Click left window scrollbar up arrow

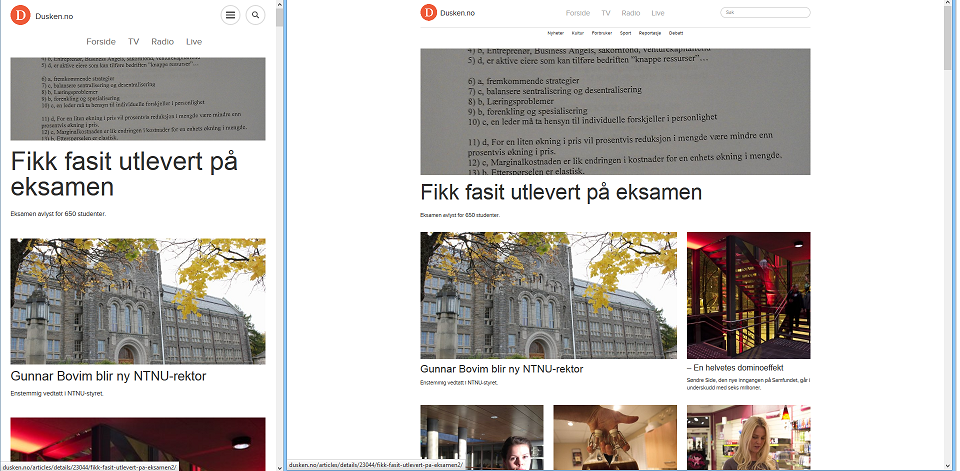(x=279, y=4)
